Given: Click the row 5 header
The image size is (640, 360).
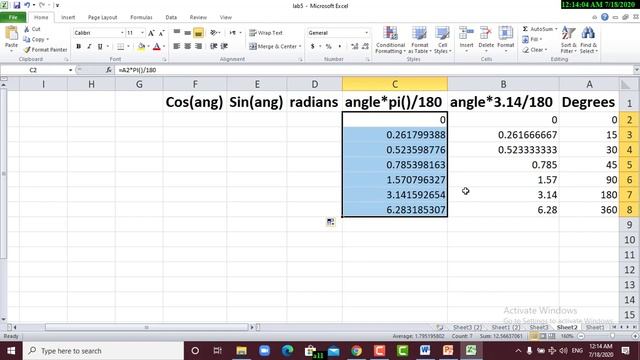Looking at the screenshot, I should 629,165.
